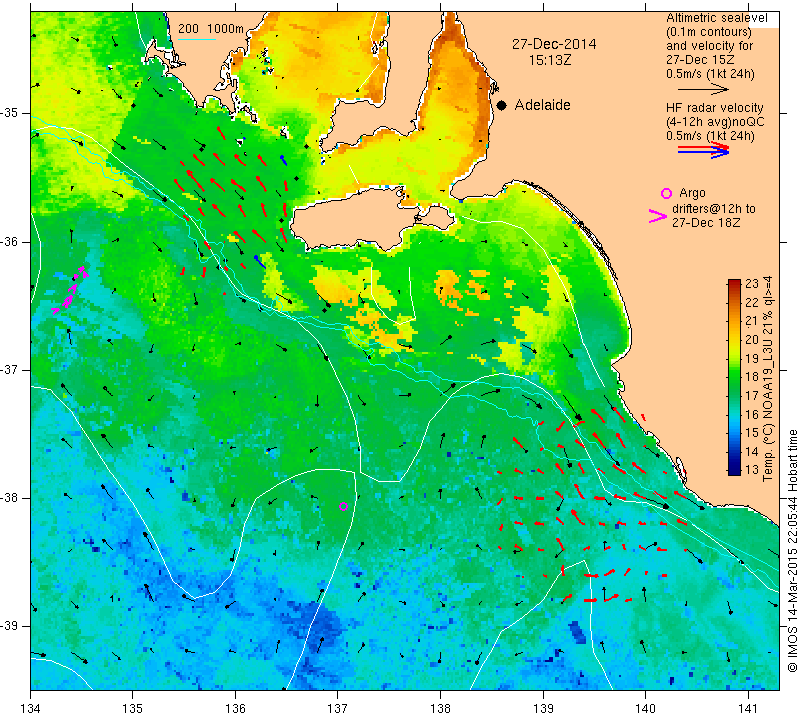This screenshot has width=800, height=720.
Task: Click the HF radar velocity legend text
Action: point(714,108)
